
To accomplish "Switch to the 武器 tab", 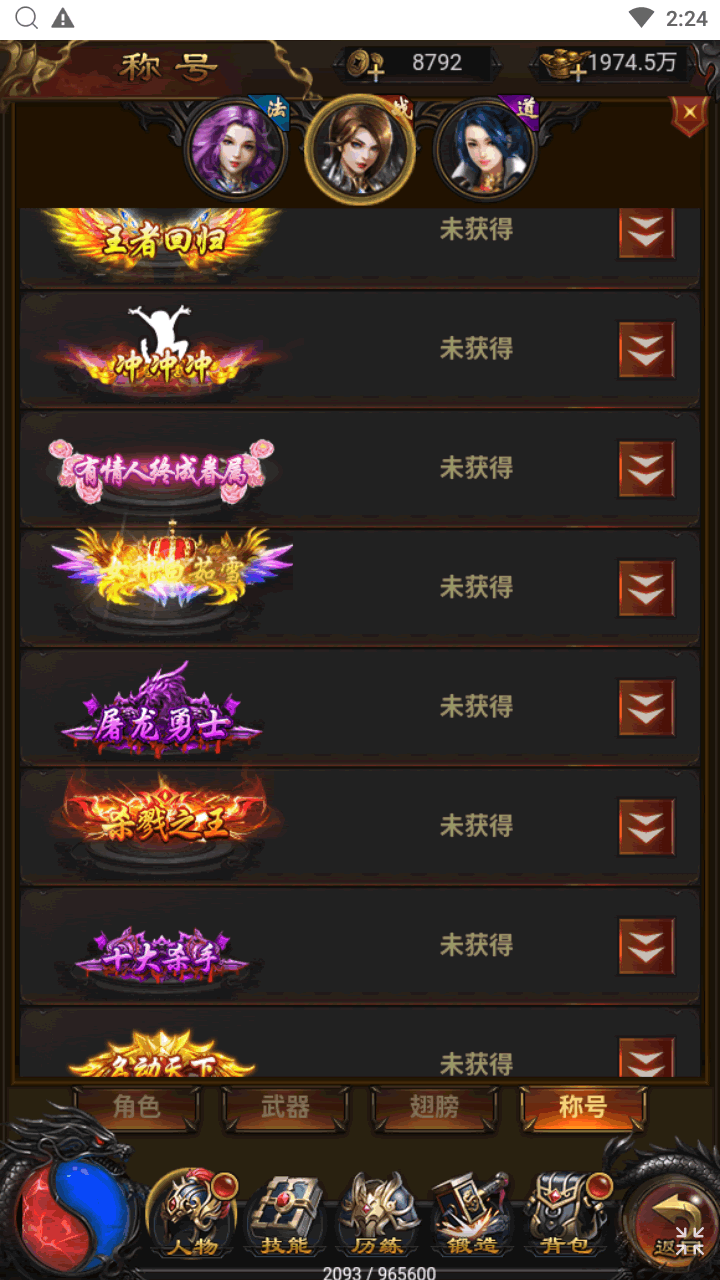I will [x=285, y=1108].
